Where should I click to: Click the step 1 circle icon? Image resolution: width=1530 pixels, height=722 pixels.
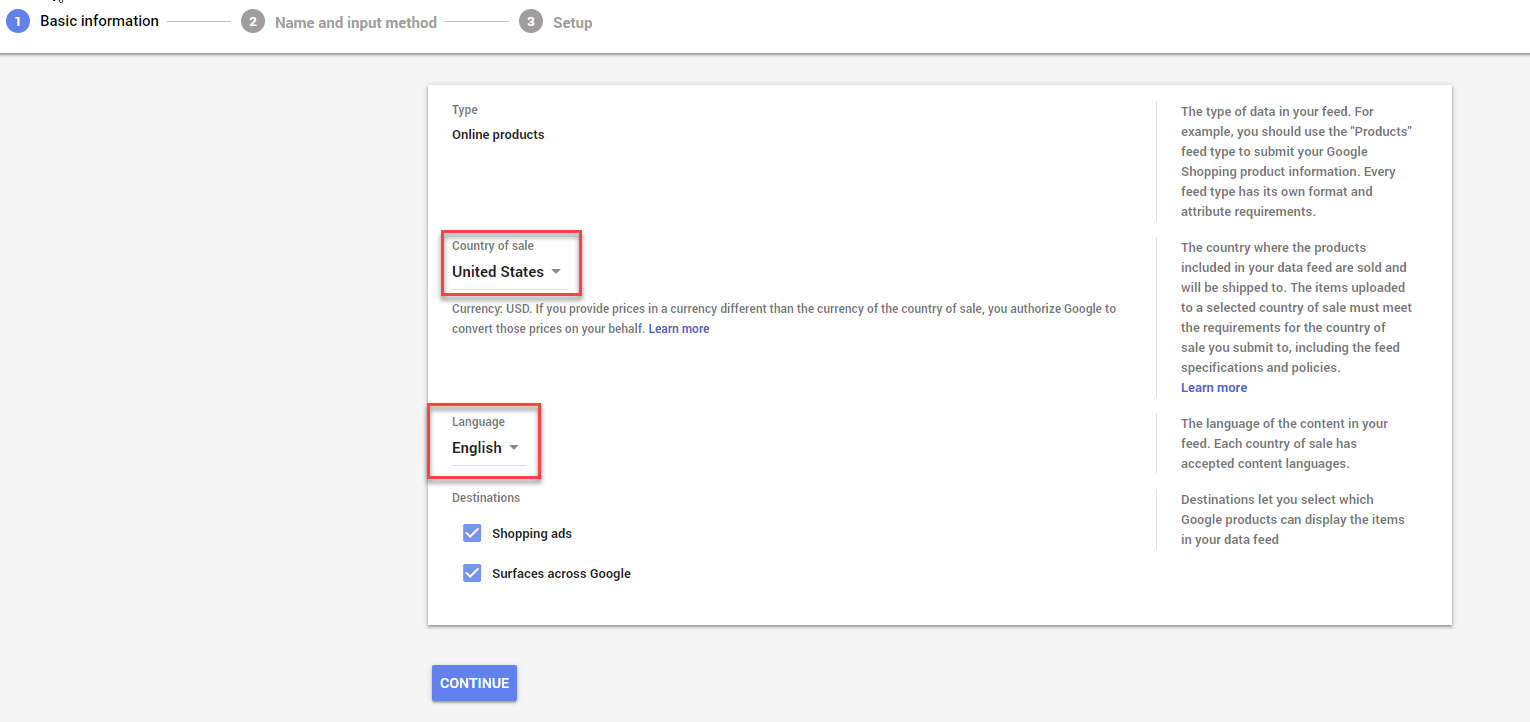[17, 21]
